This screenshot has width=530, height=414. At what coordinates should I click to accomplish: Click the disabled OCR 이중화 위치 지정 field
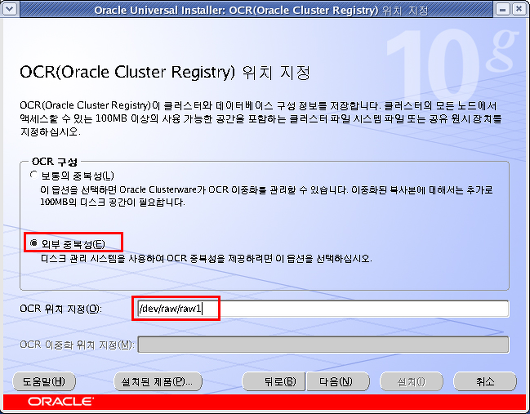(x=323, y=345)
